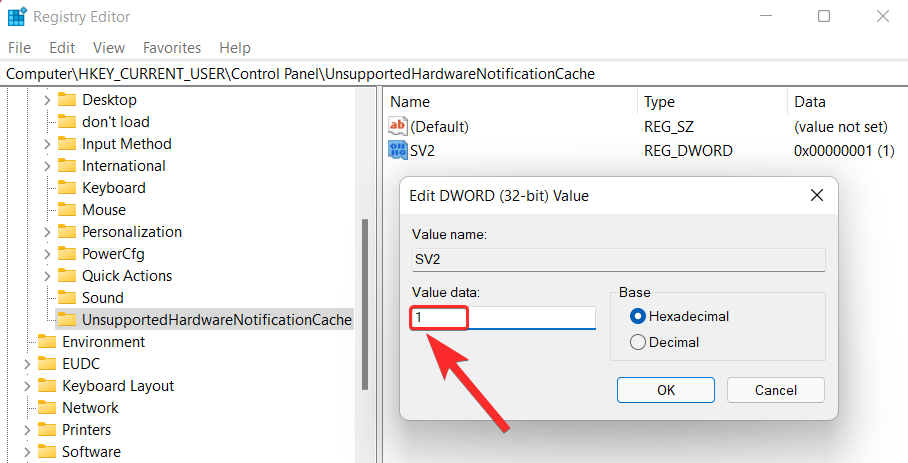908x463 pixels.
Task: Click the UnsupportedHardwareNotificationCache folder icon
Action: 67,320
